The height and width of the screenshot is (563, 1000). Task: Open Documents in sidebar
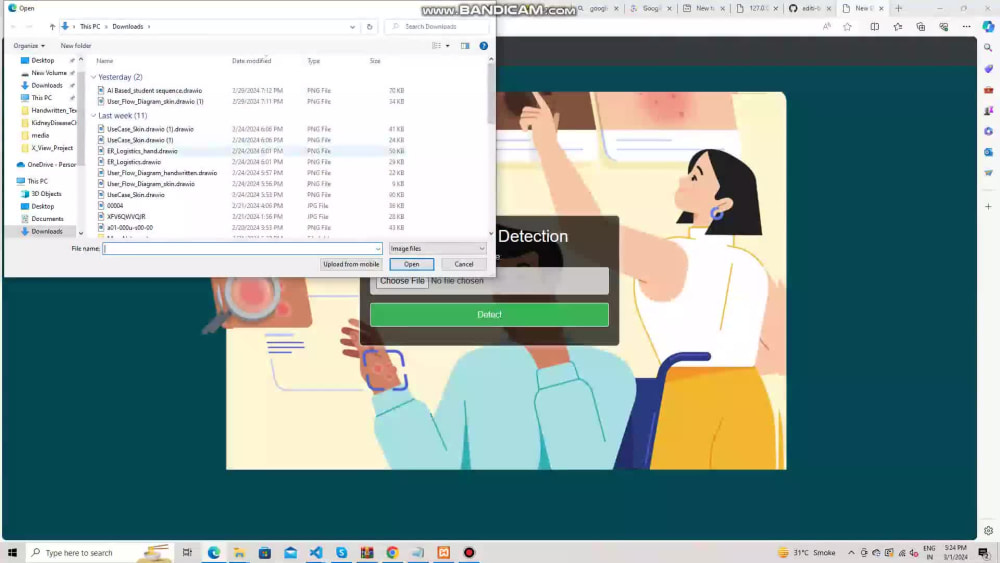pyautogui.click(x=47, y=219)
